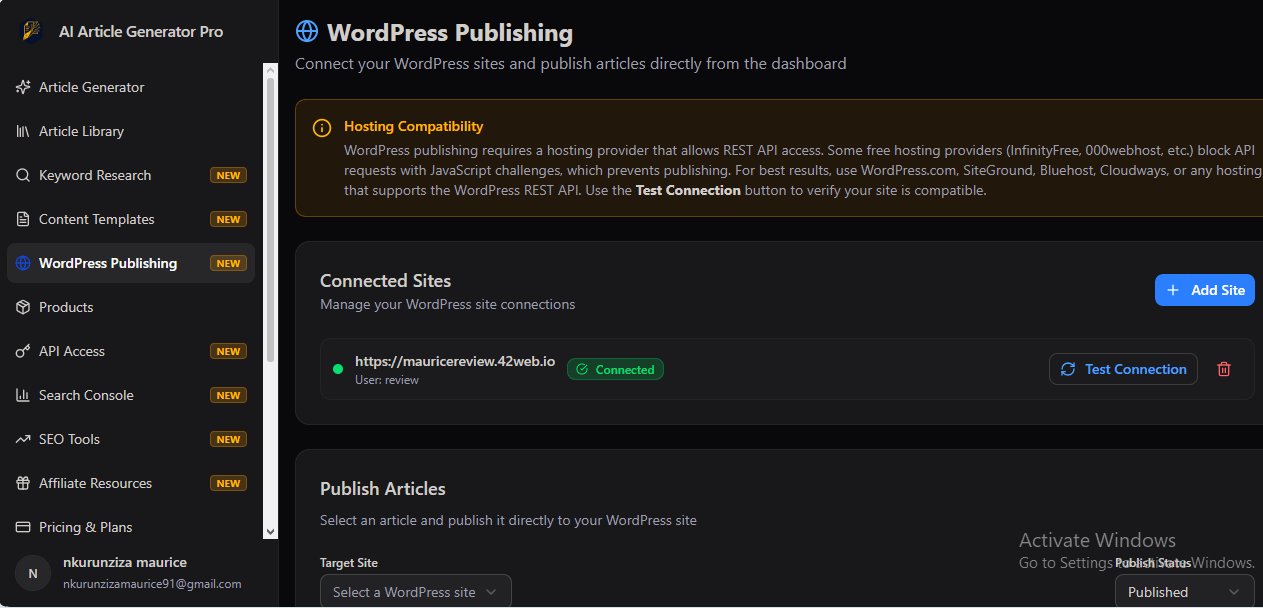1263x608 pixels.
Task: Click the Publish Articles heading
Action: tap(383, 489)
